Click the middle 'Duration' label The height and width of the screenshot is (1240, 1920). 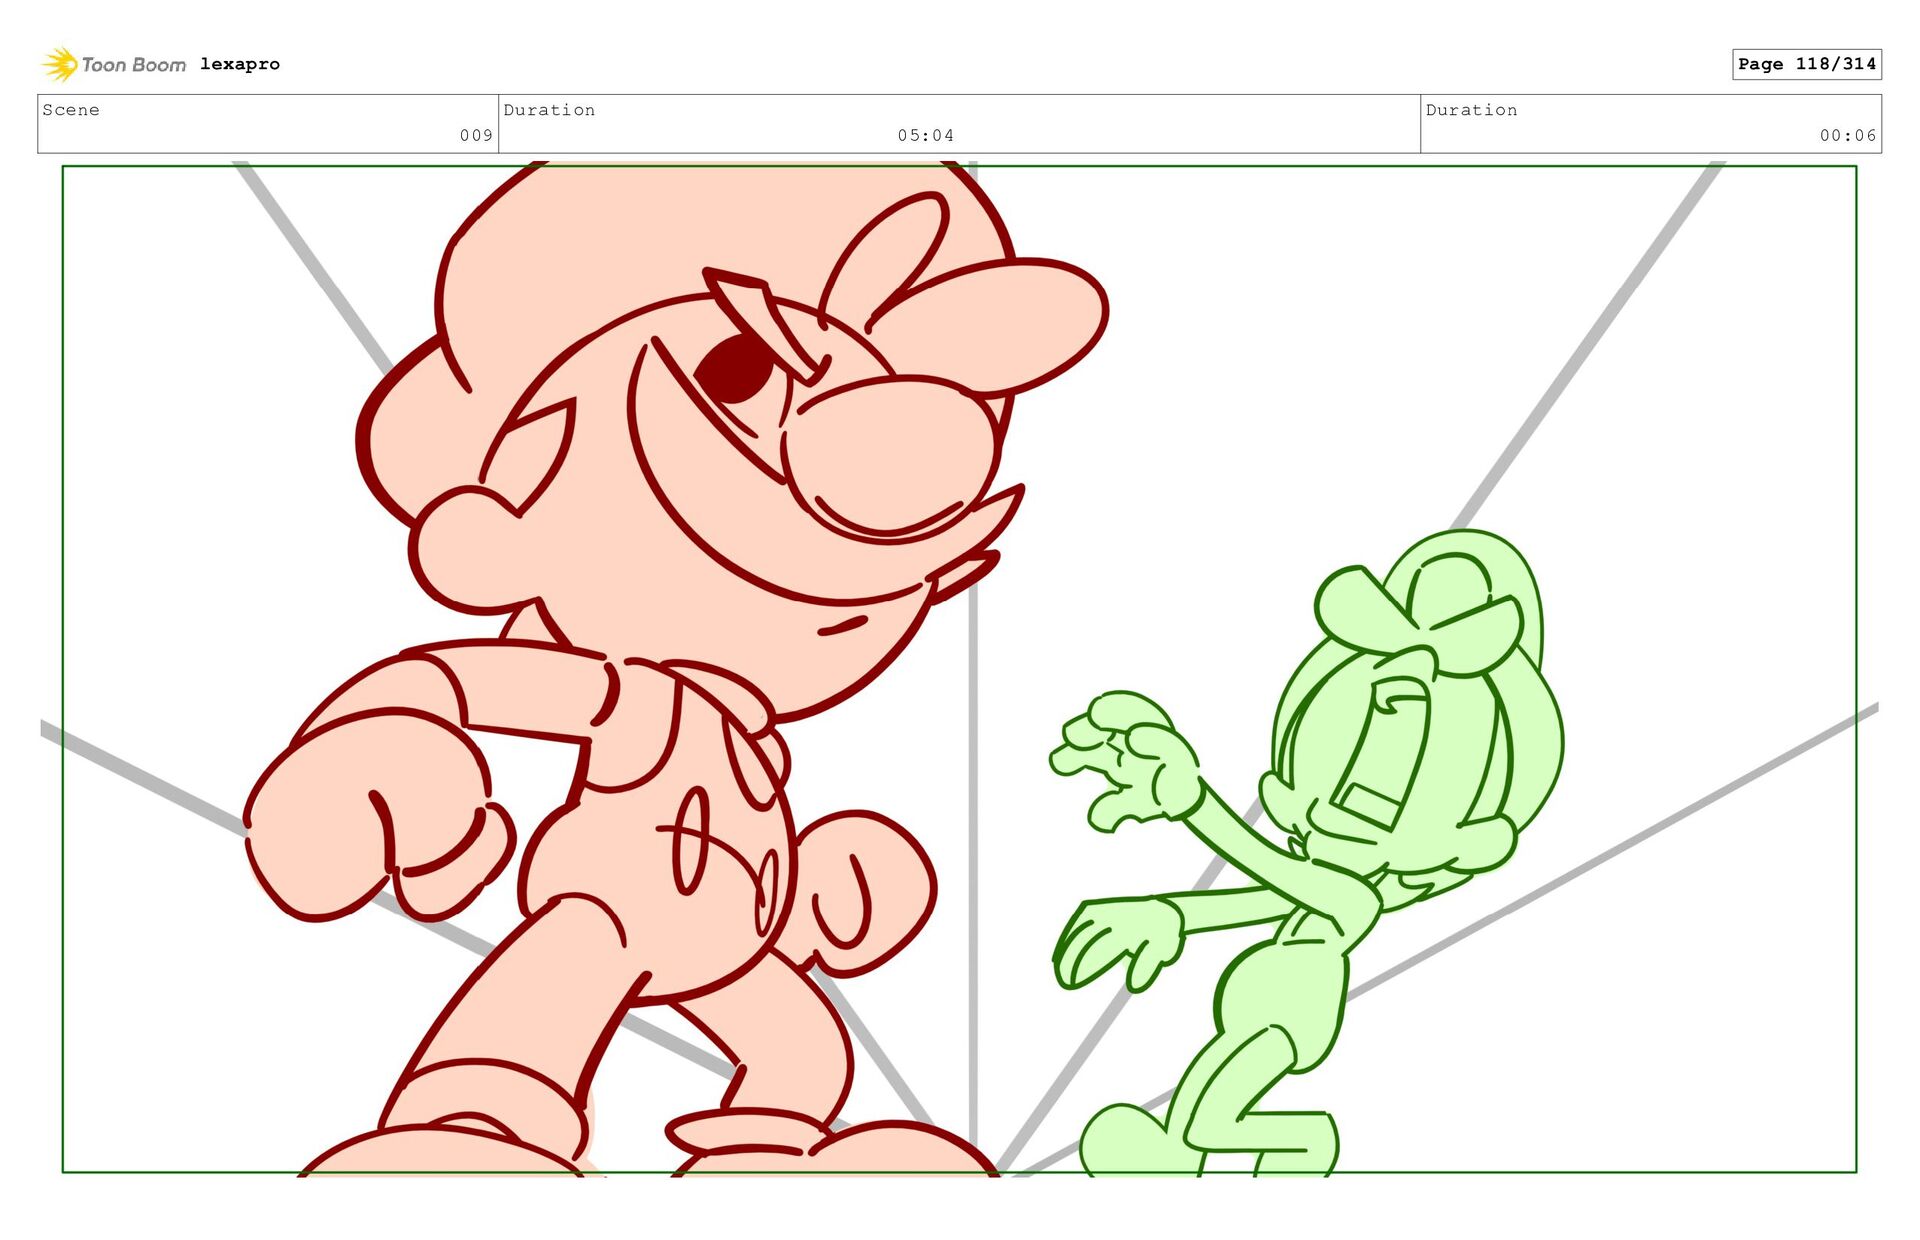(x=549, y=110)
